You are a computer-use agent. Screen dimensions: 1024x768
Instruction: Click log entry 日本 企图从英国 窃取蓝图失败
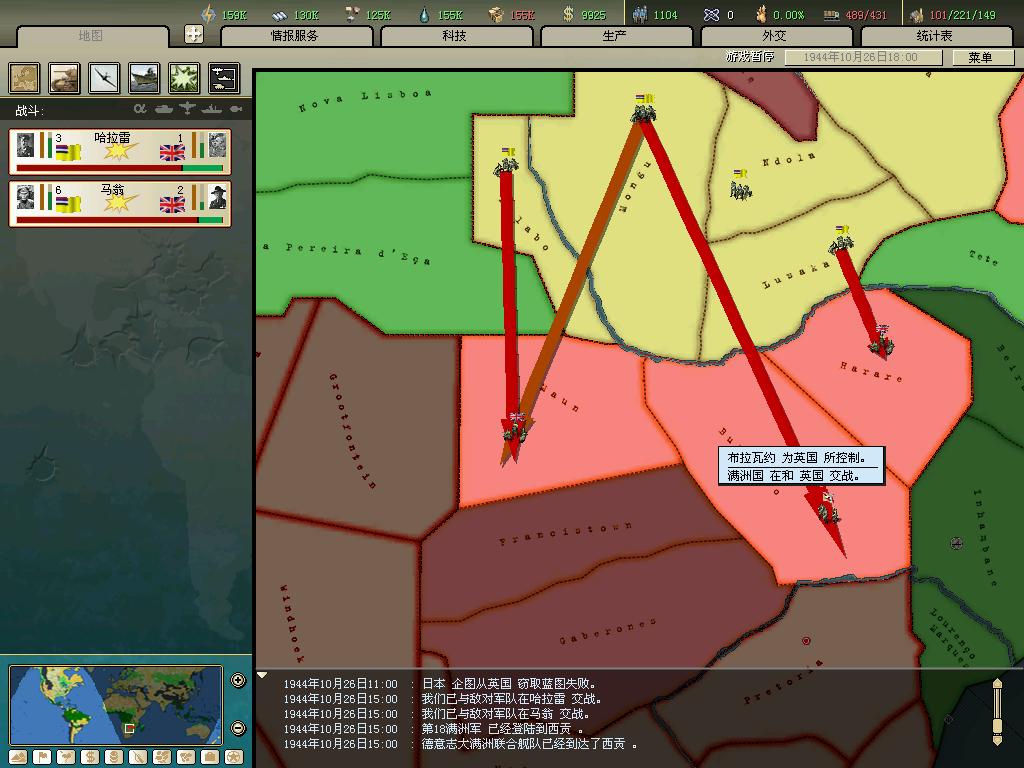(x=509, y=684)
